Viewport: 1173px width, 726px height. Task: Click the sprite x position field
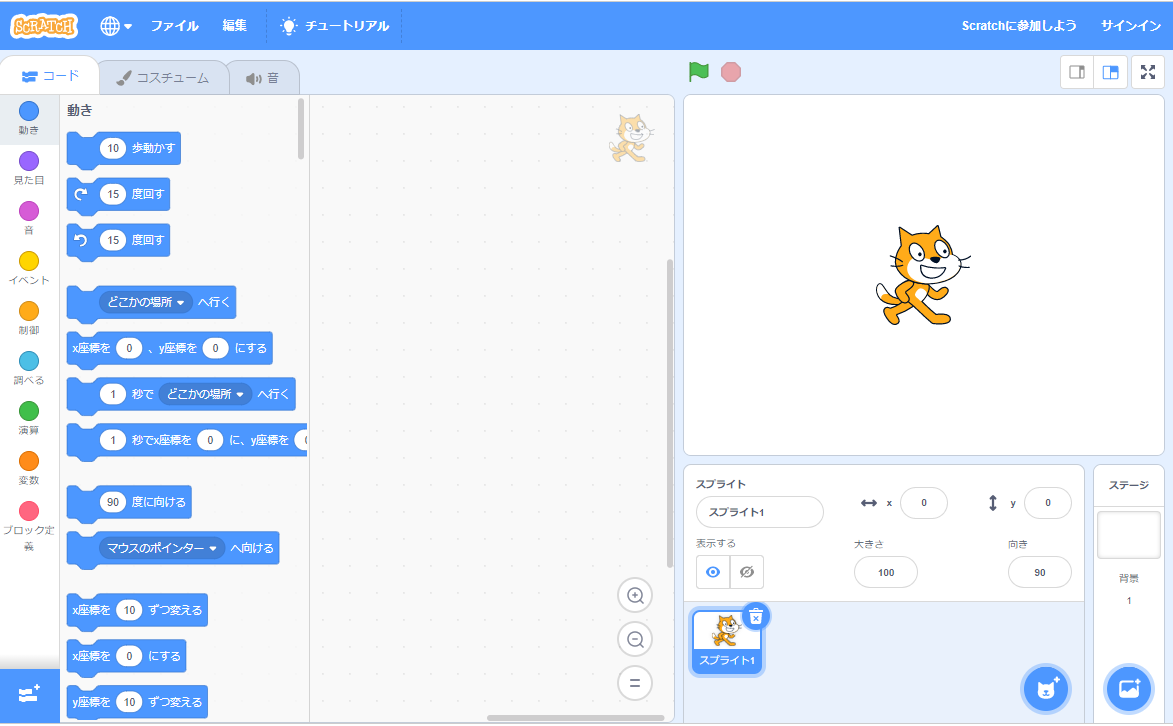pos(924,503)
